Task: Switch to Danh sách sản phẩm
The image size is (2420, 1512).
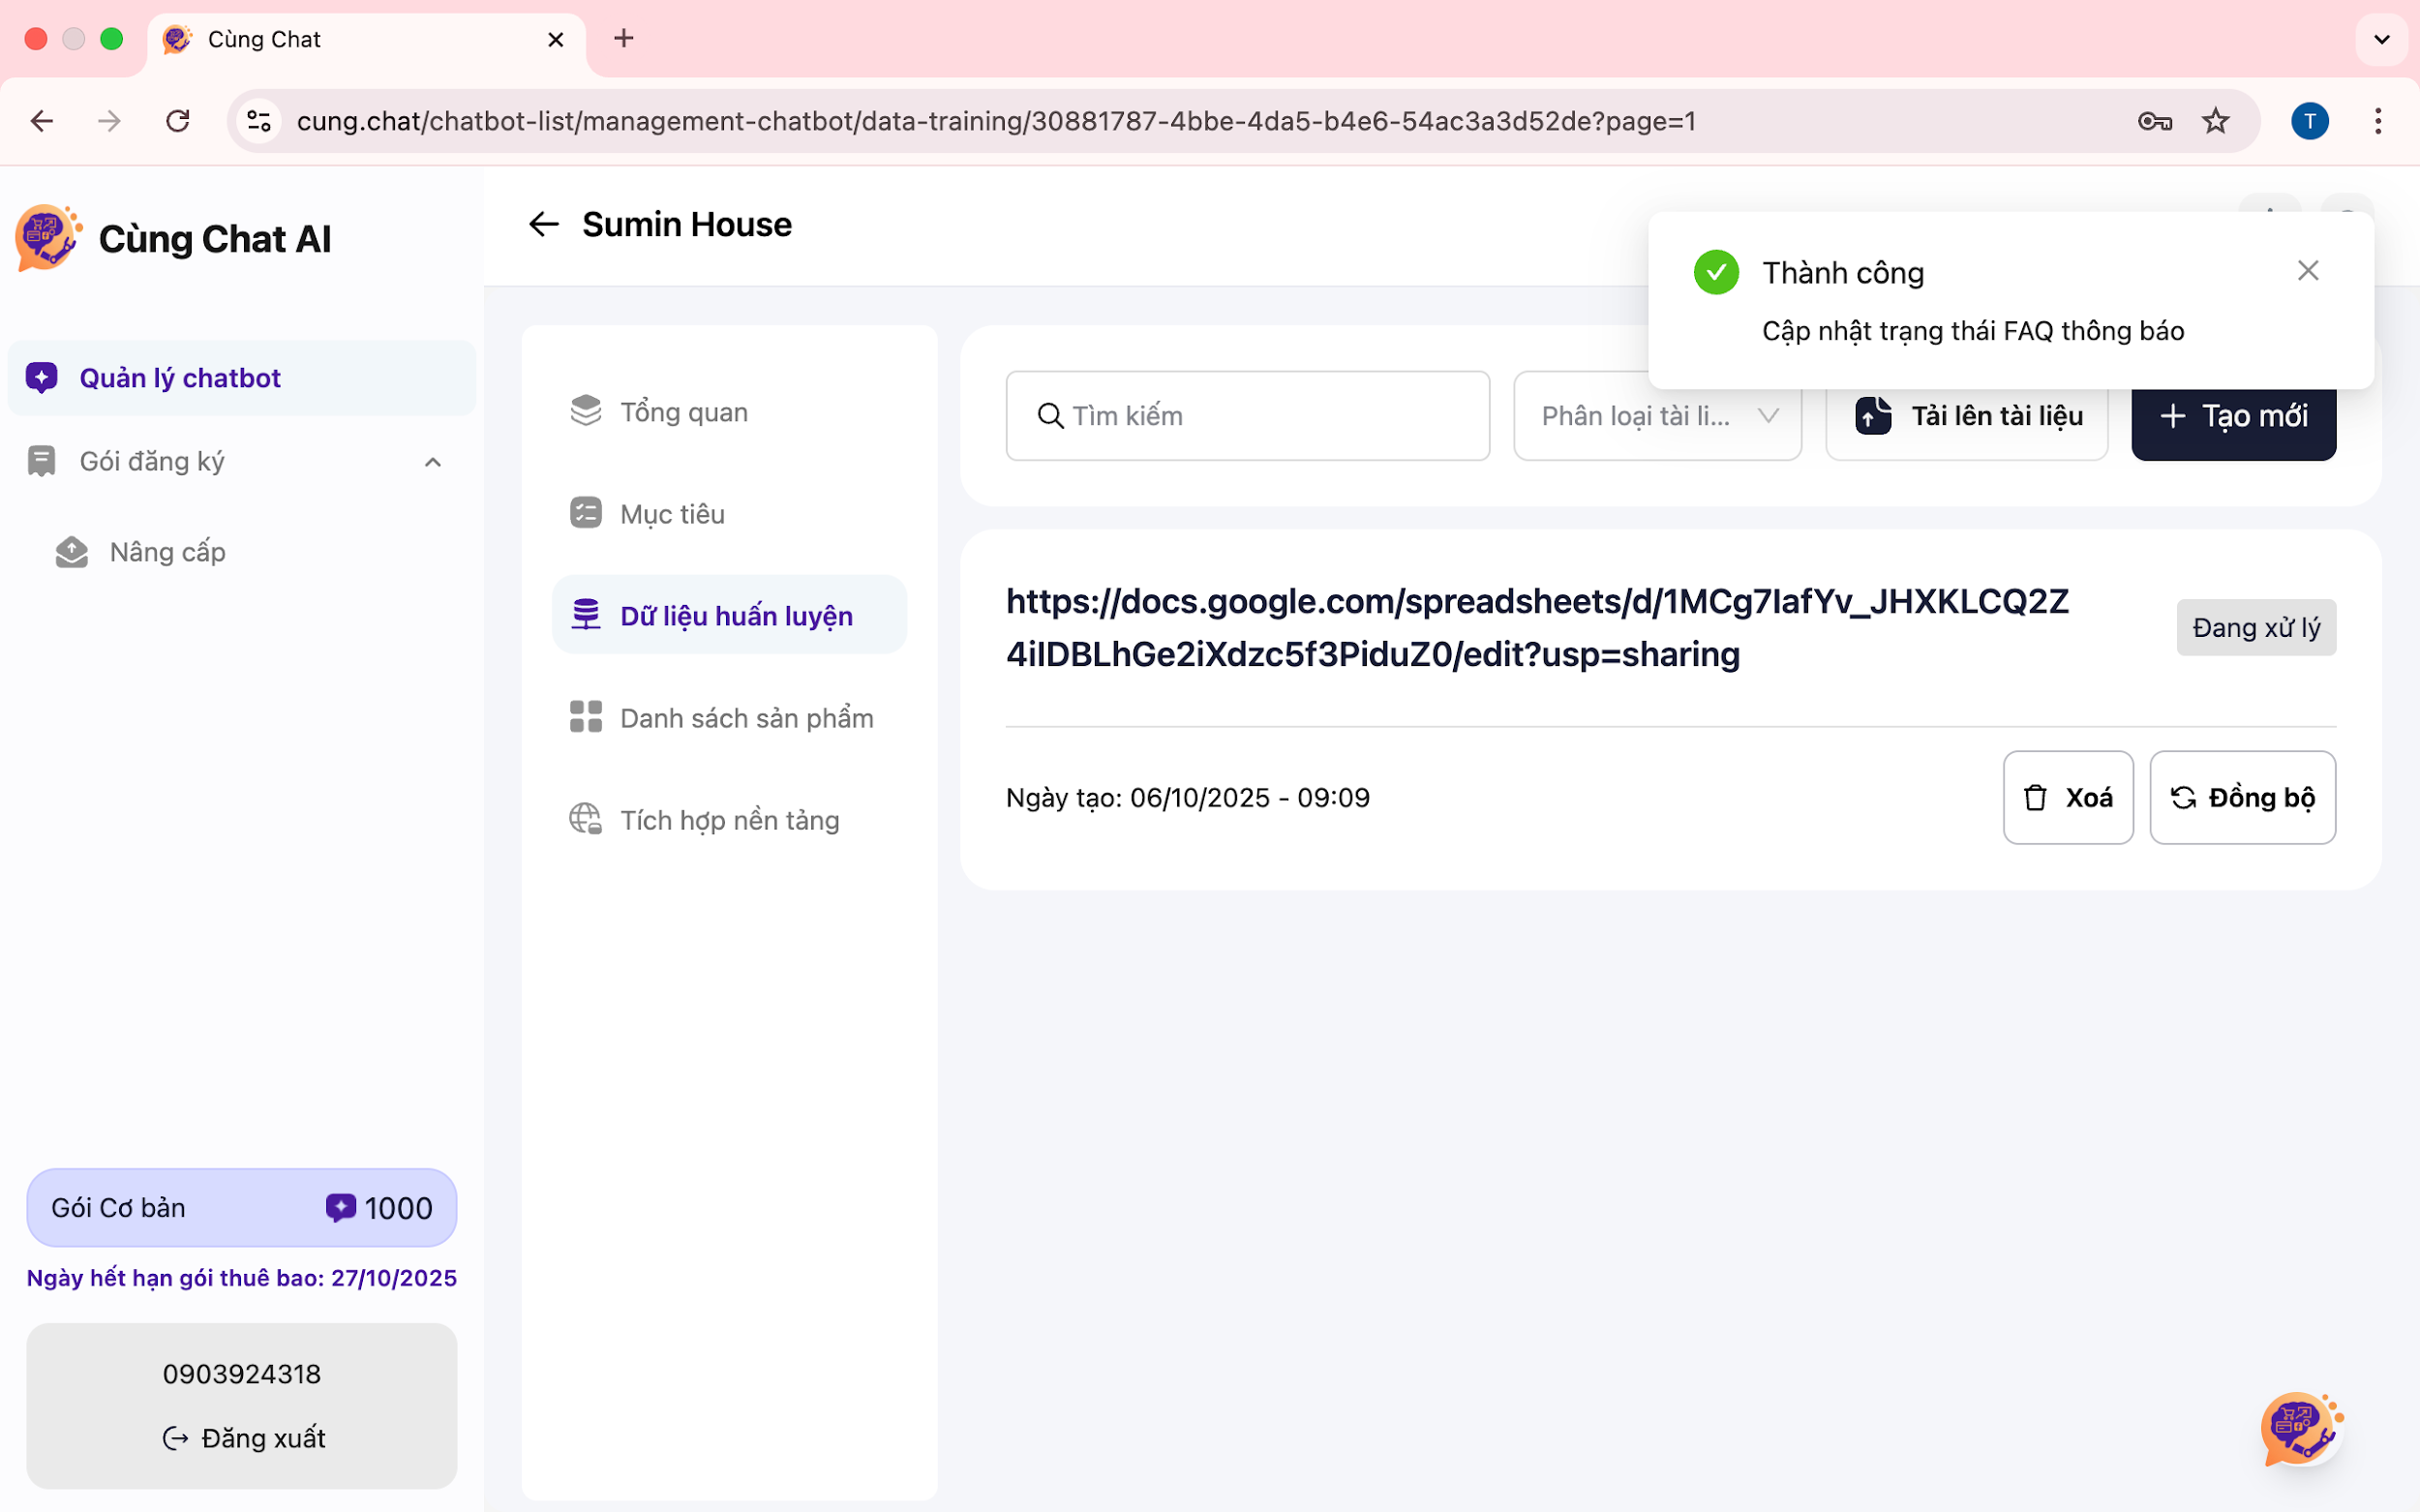Action: tap(746, 718)
